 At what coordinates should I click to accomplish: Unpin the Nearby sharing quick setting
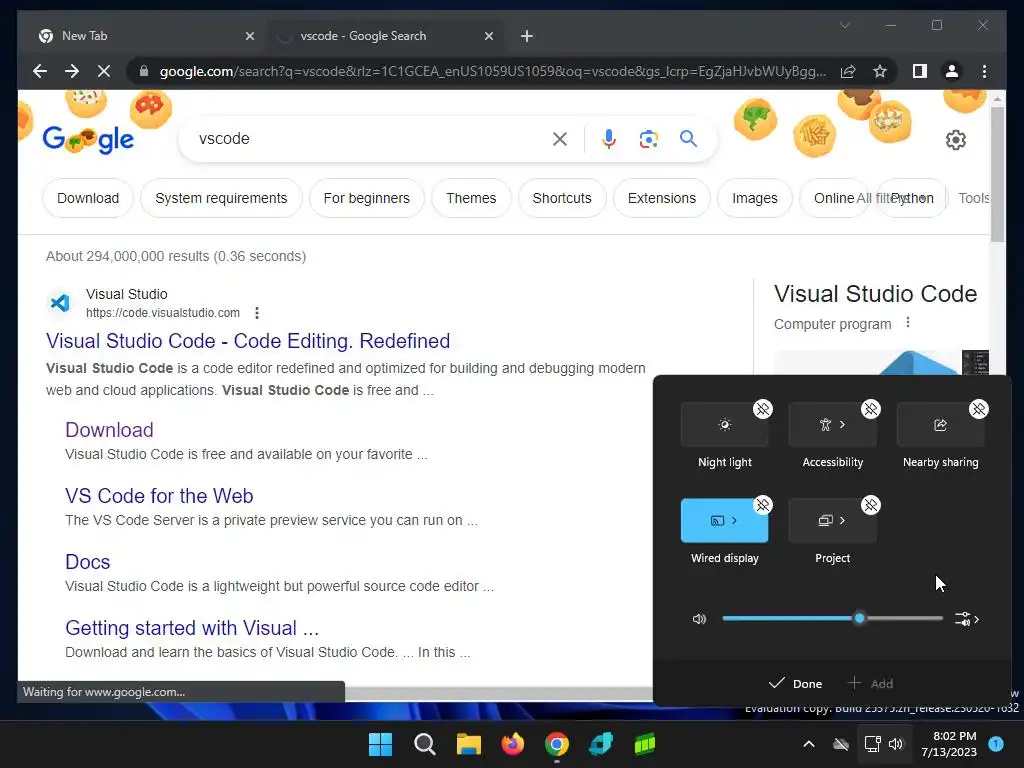click(978, 409)
